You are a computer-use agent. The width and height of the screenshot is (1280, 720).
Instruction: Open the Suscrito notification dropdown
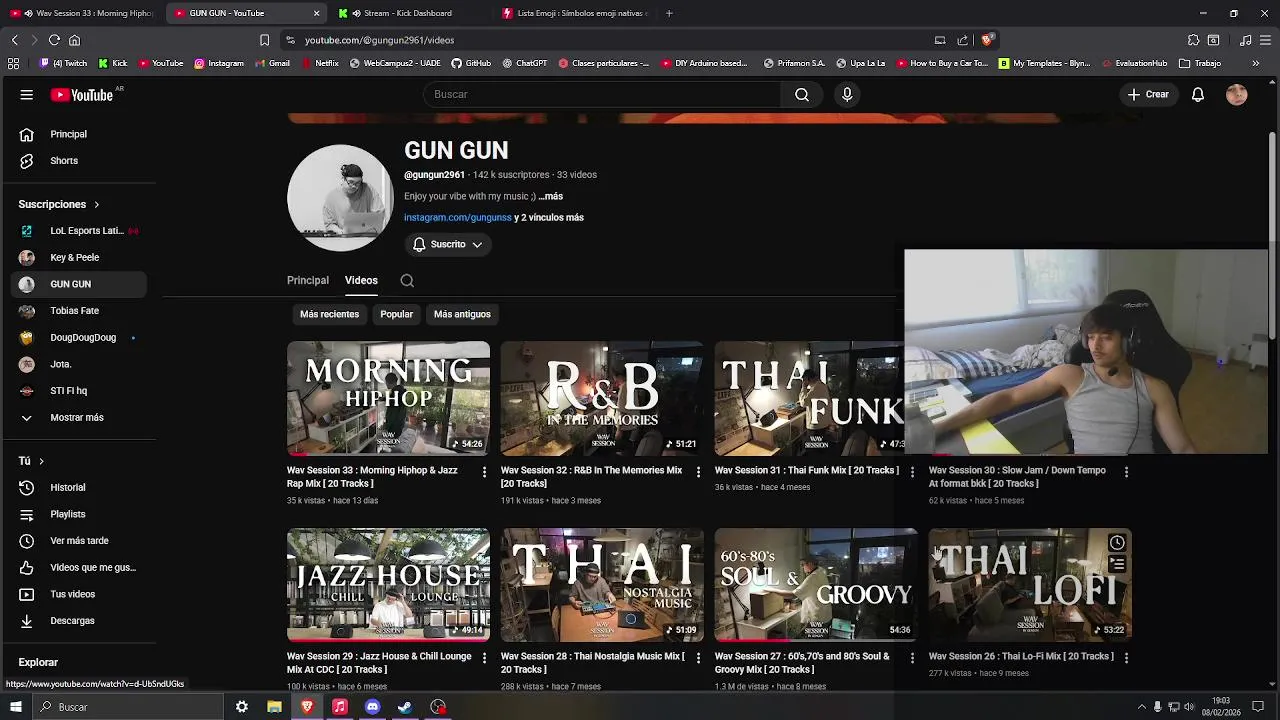(447, 245)
